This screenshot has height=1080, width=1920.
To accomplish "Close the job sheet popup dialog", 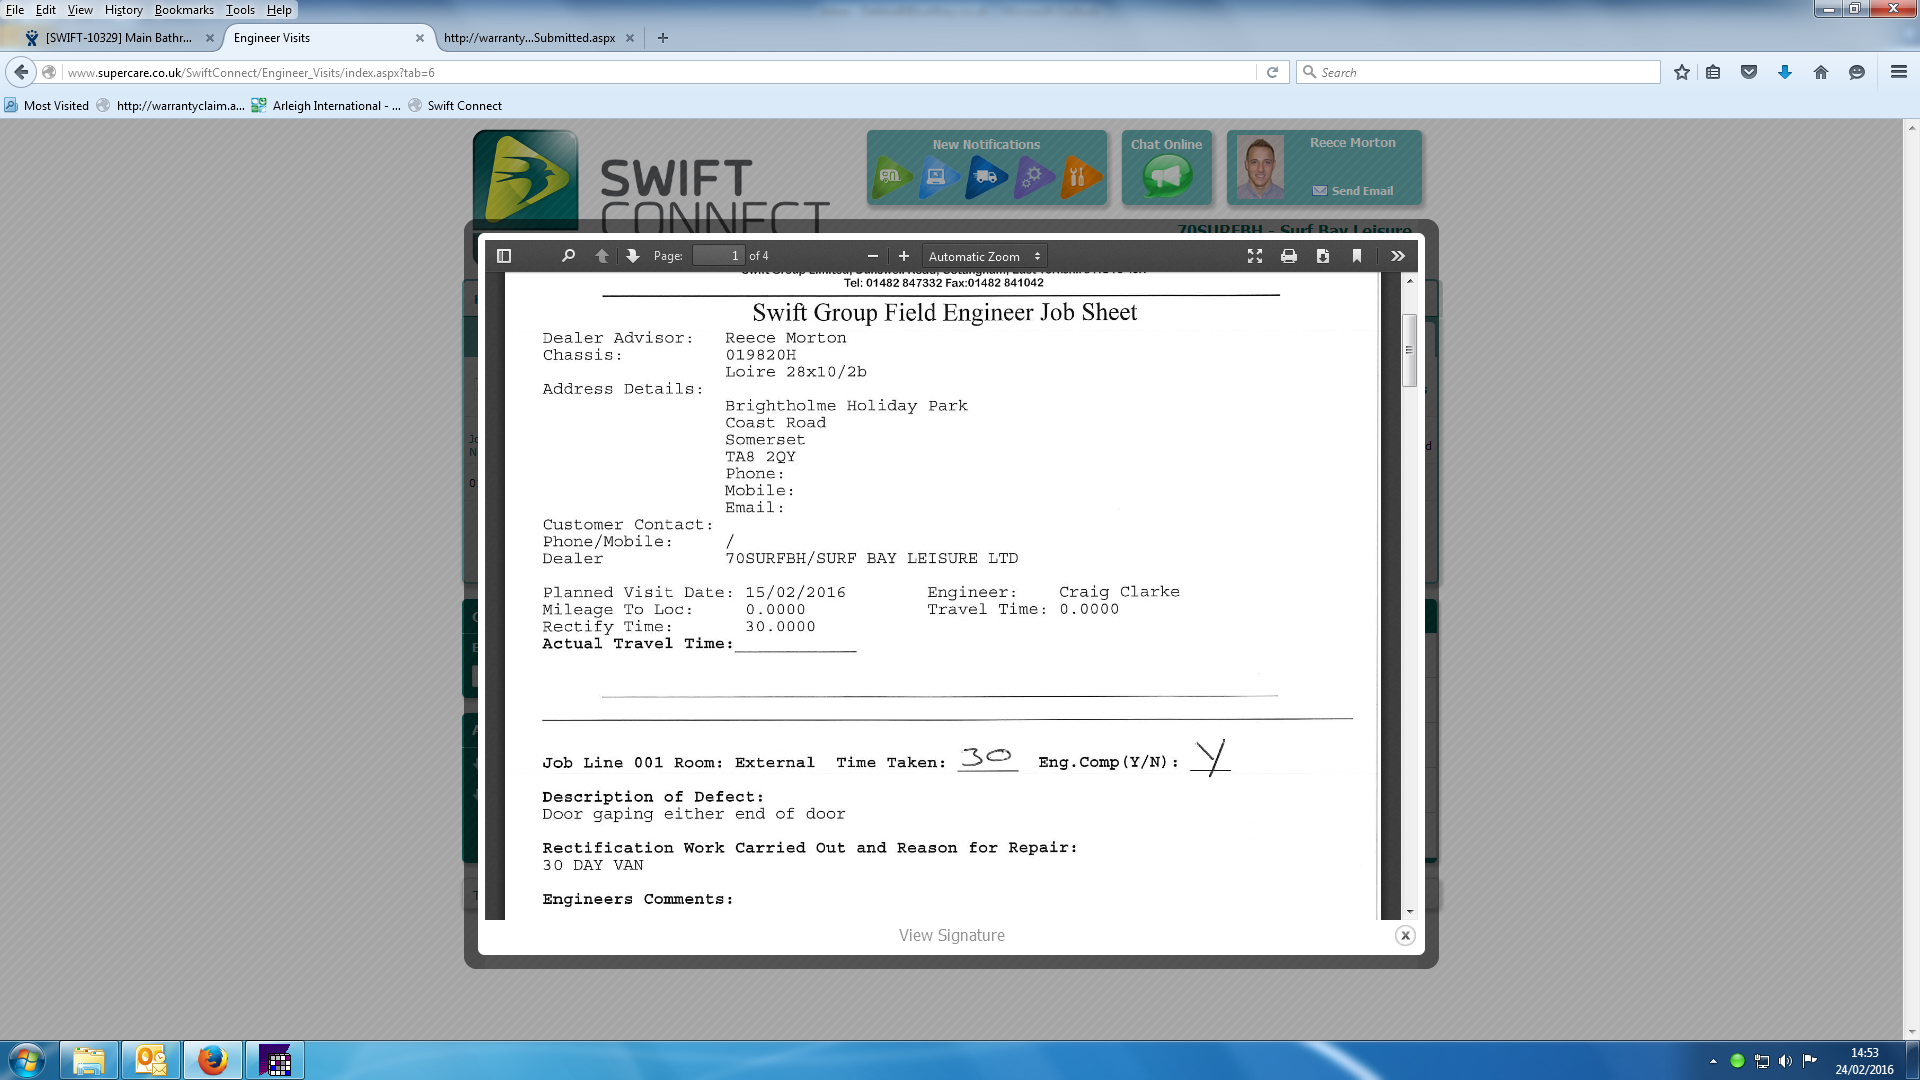I will (1405, 936).
